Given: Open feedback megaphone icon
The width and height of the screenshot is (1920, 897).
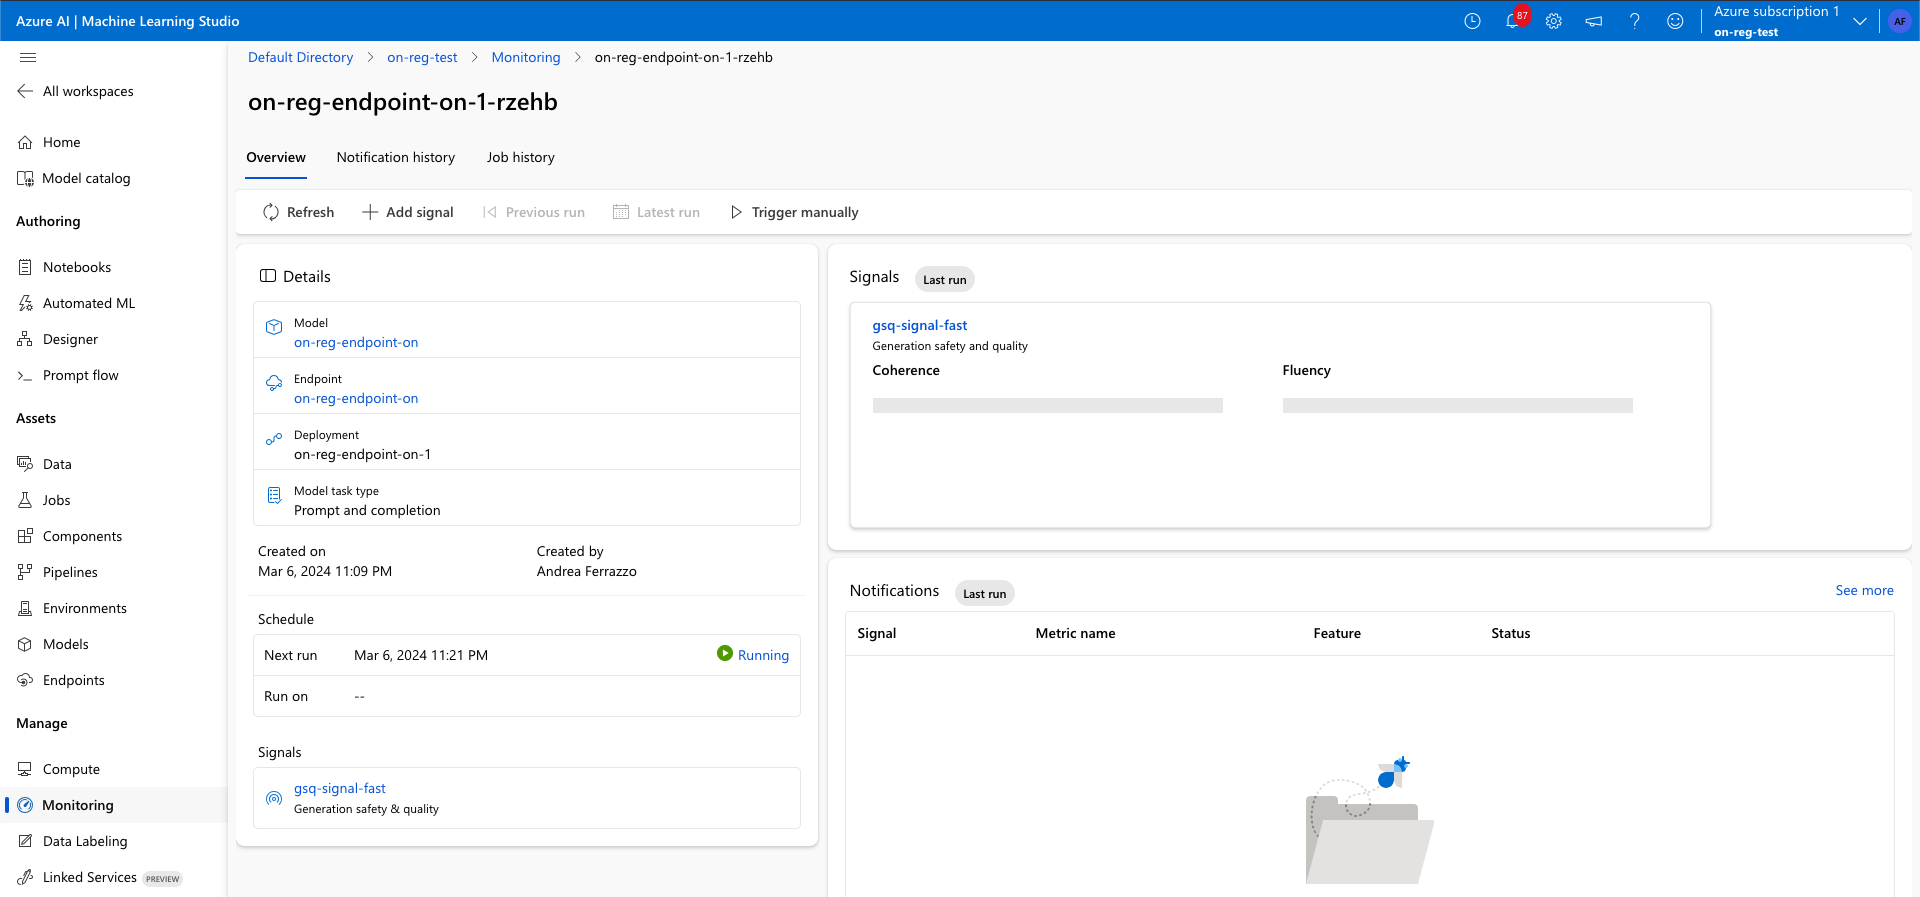Looking at the screenshot, I should pos(1594,21).
